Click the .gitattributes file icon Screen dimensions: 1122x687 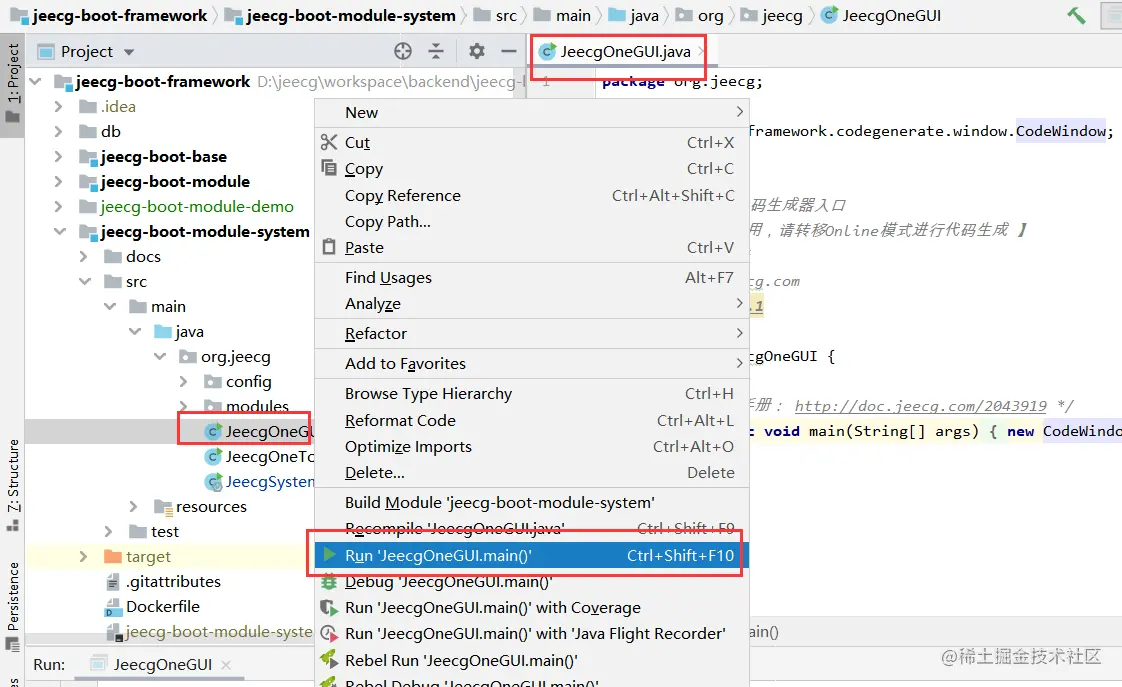point(113,581)
